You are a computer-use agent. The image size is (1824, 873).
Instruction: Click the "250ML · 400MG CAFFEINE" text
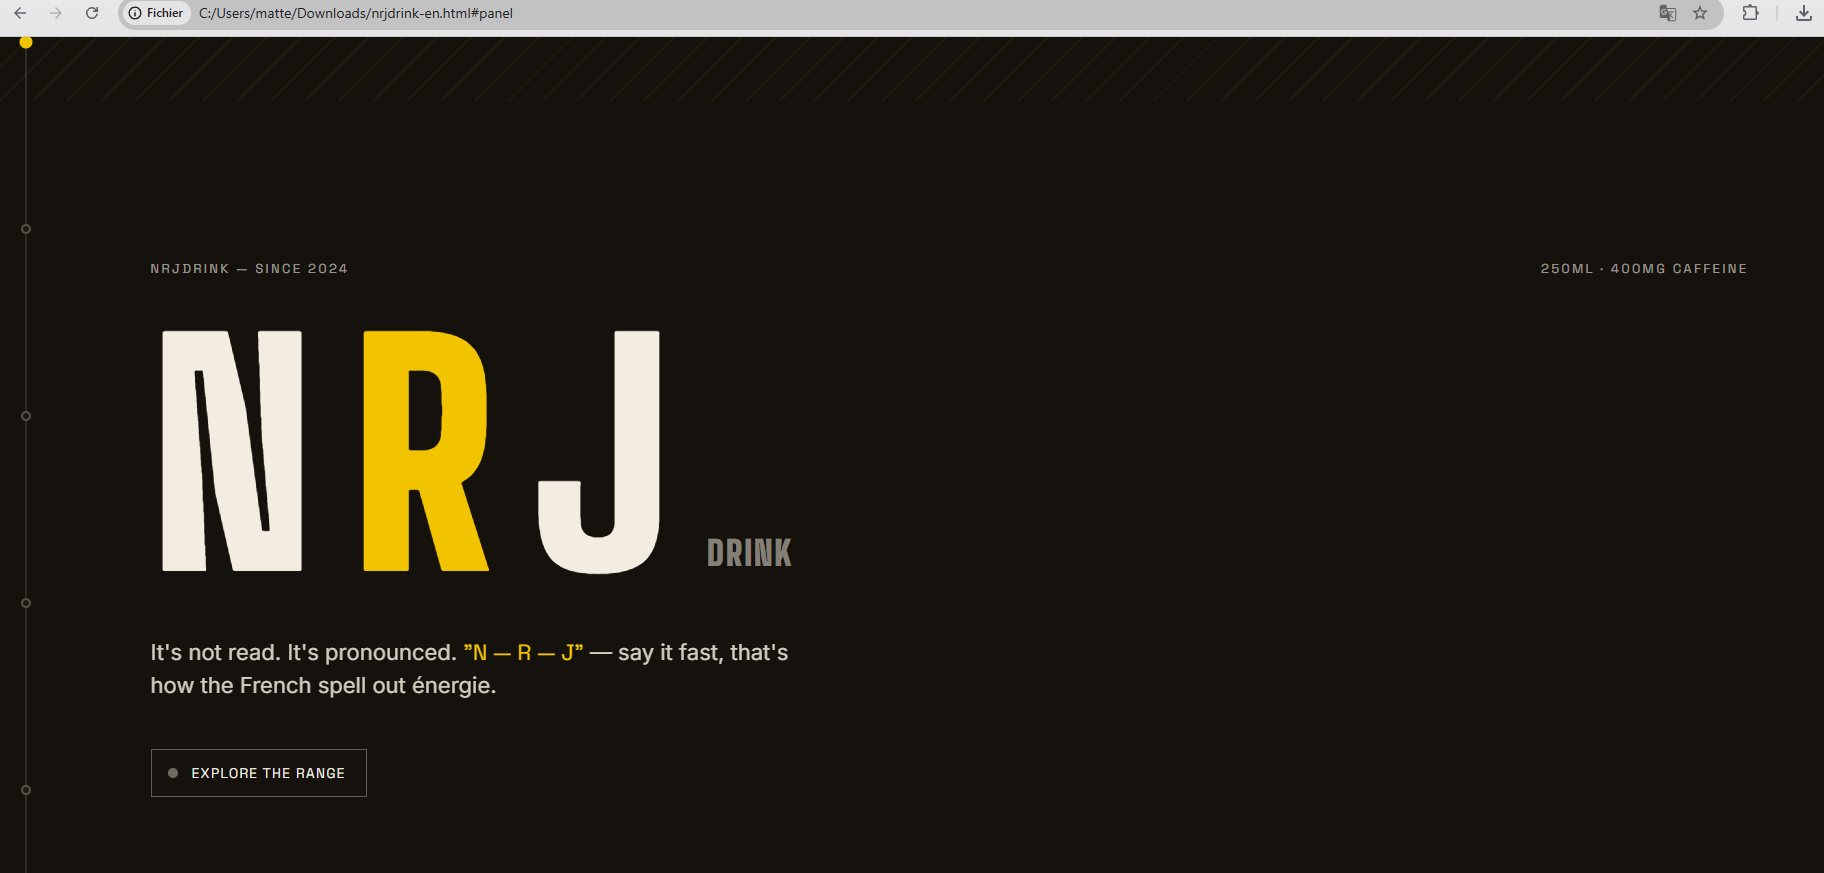coord(1644,269)
